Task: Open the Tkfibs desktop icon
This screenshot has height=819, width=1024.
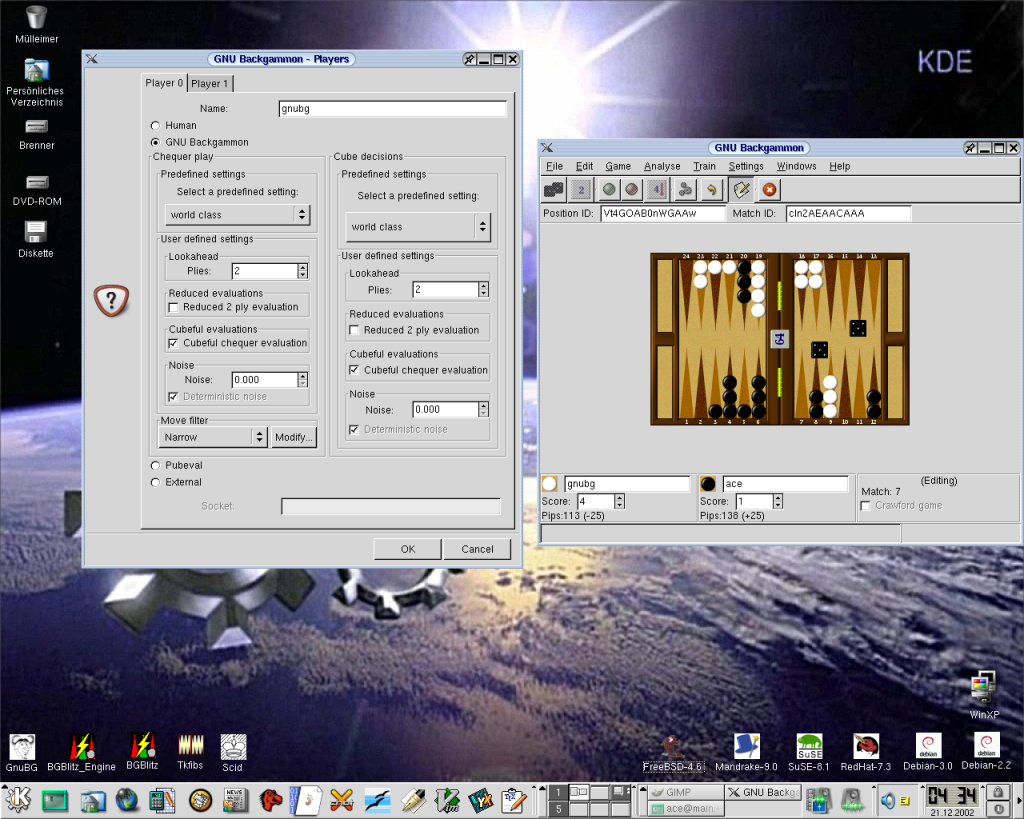Action: 190,751
